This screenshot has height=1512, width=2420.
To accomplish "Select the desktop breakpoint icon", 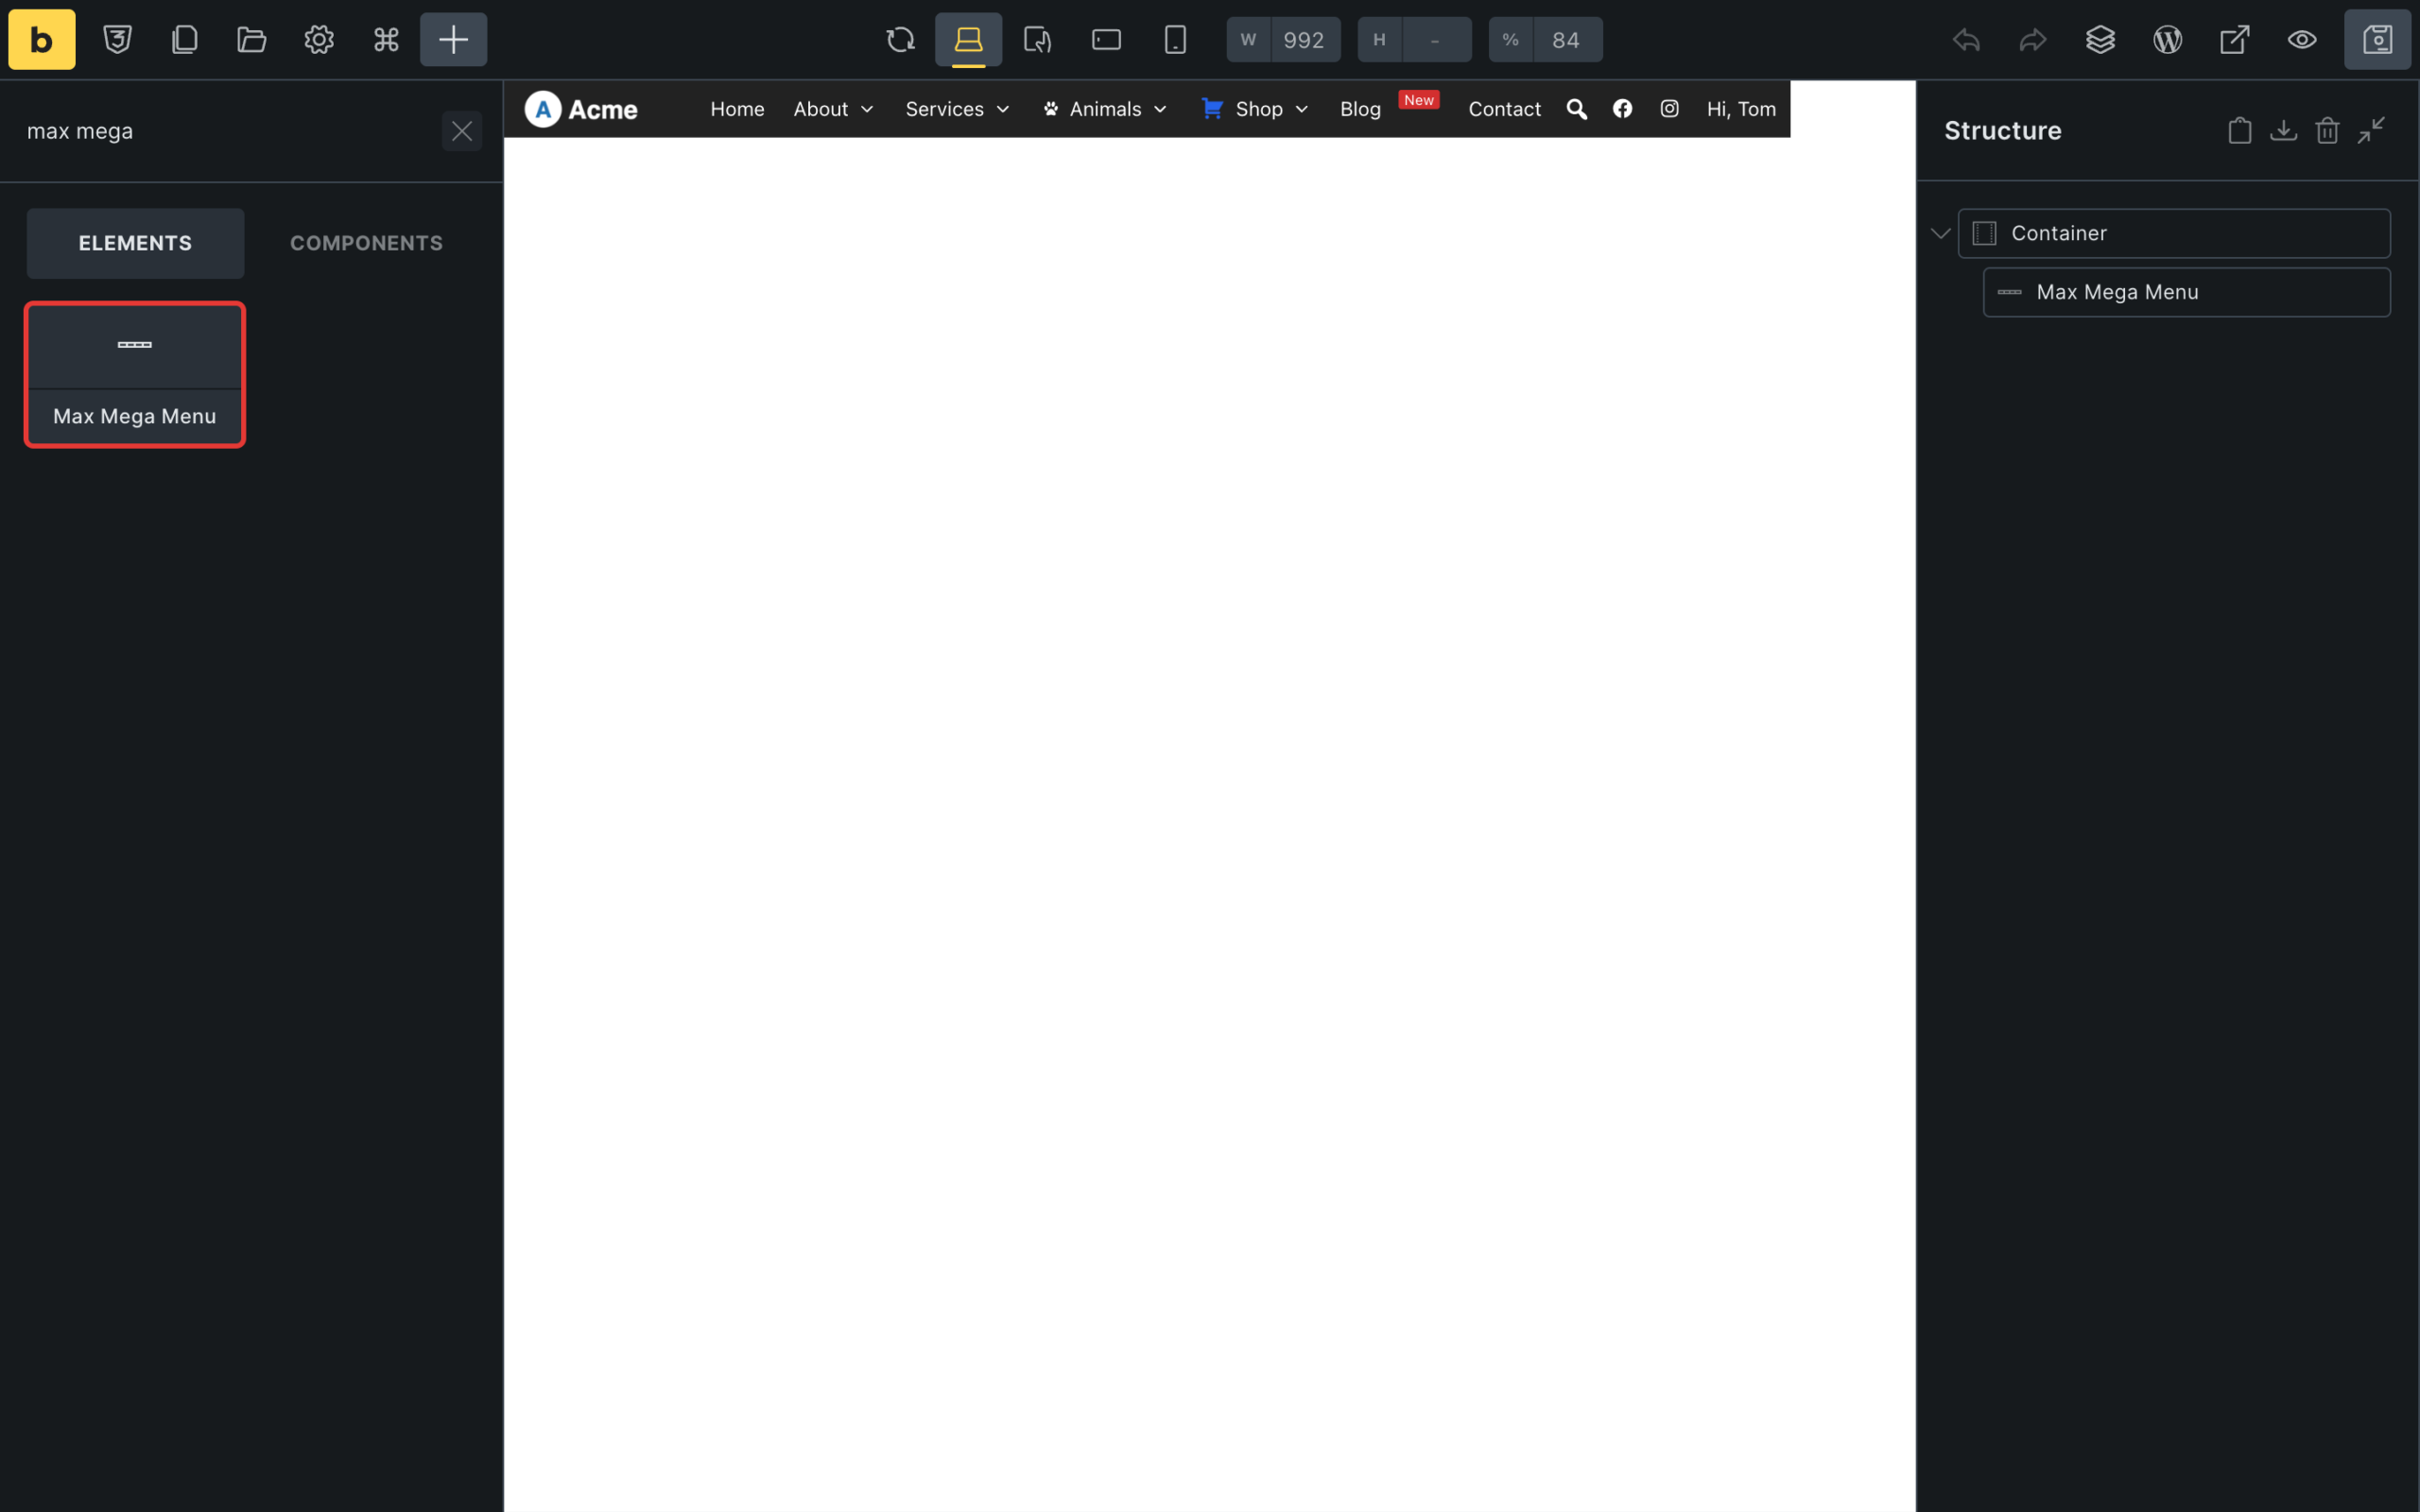I will click(x=969, y=40).
